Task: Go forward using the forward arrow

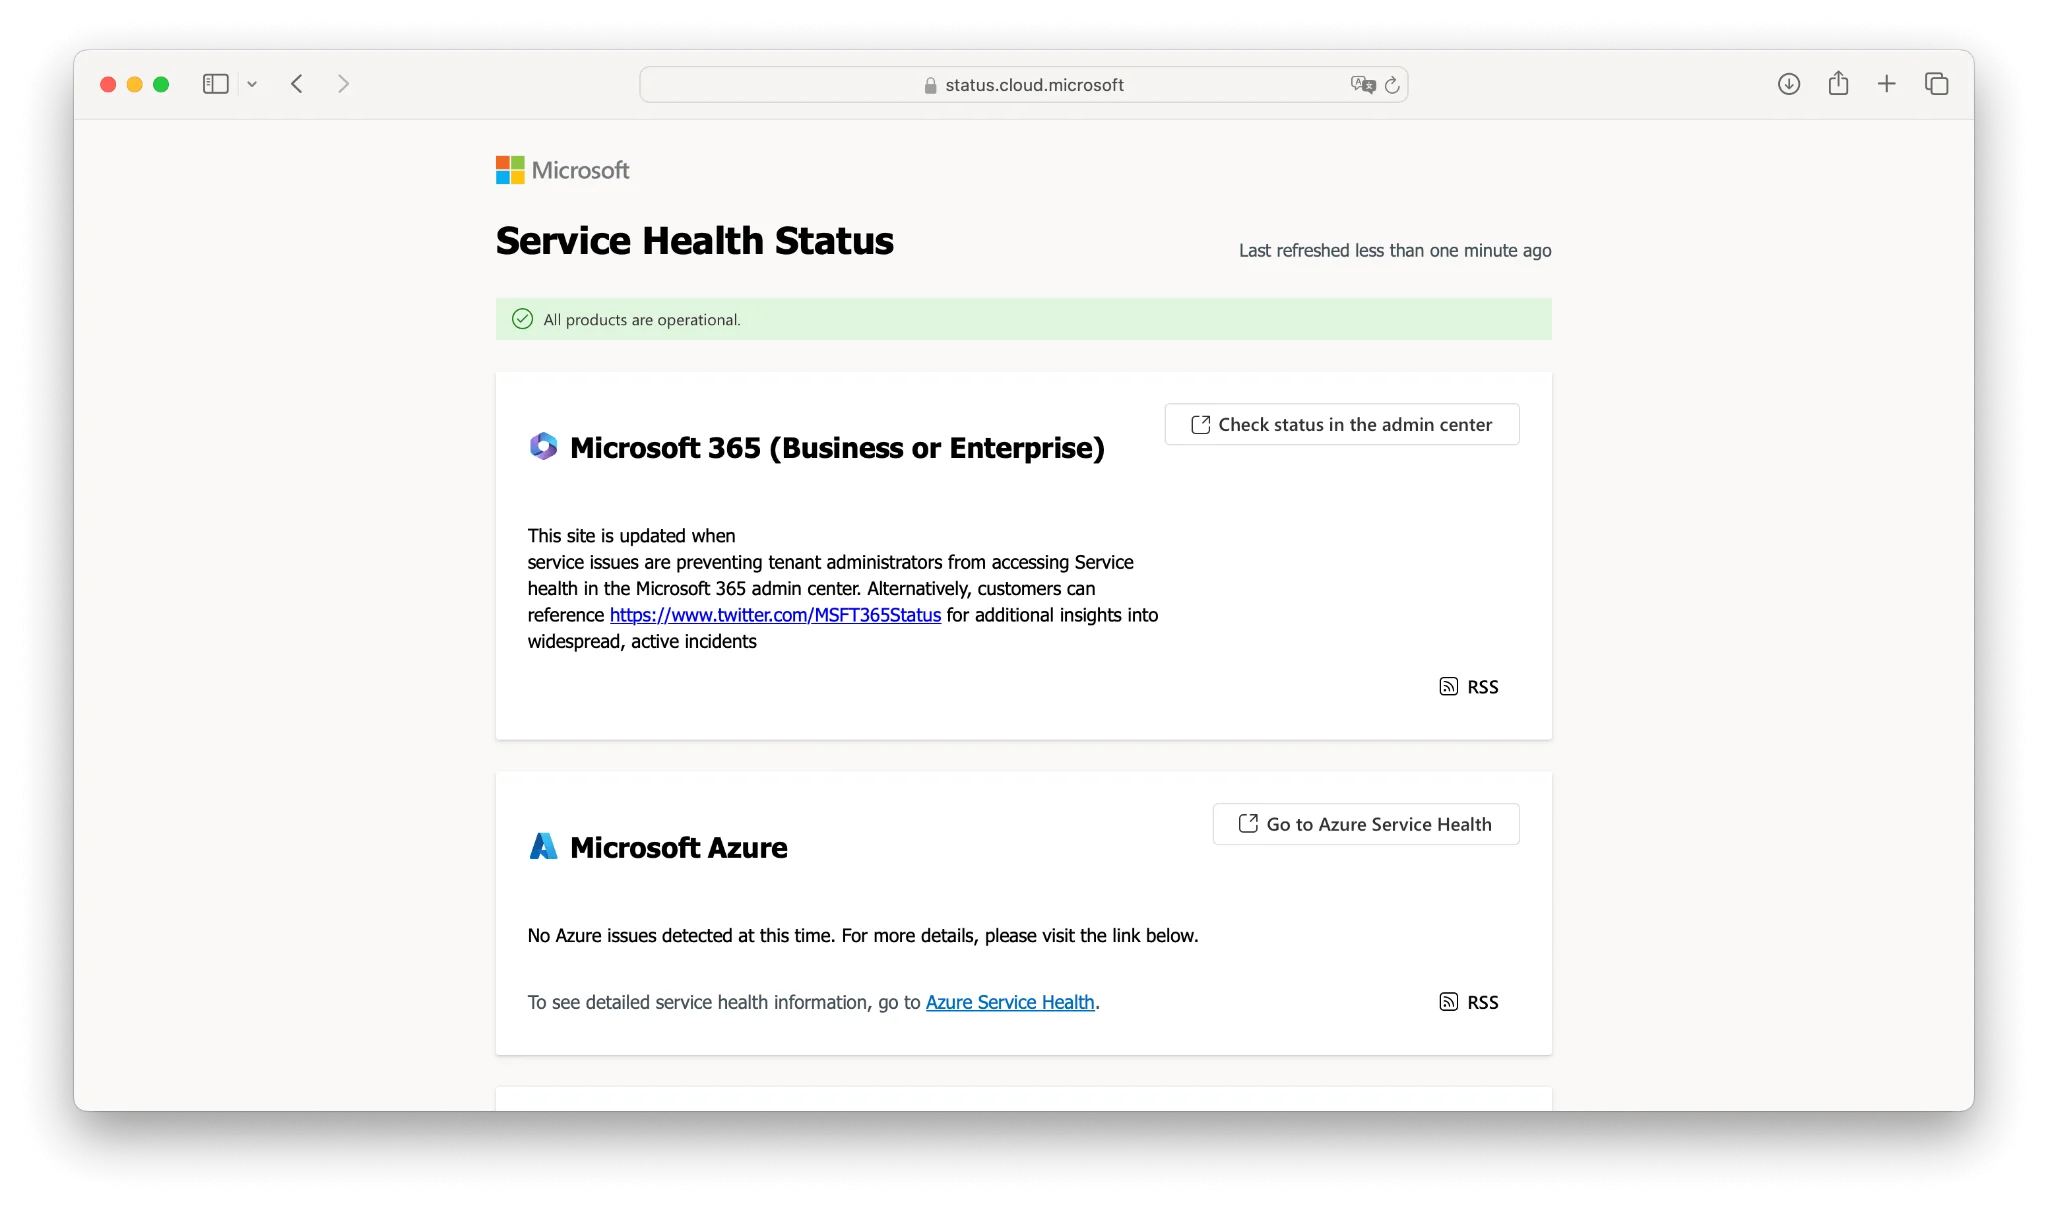Action: point(343,84)
